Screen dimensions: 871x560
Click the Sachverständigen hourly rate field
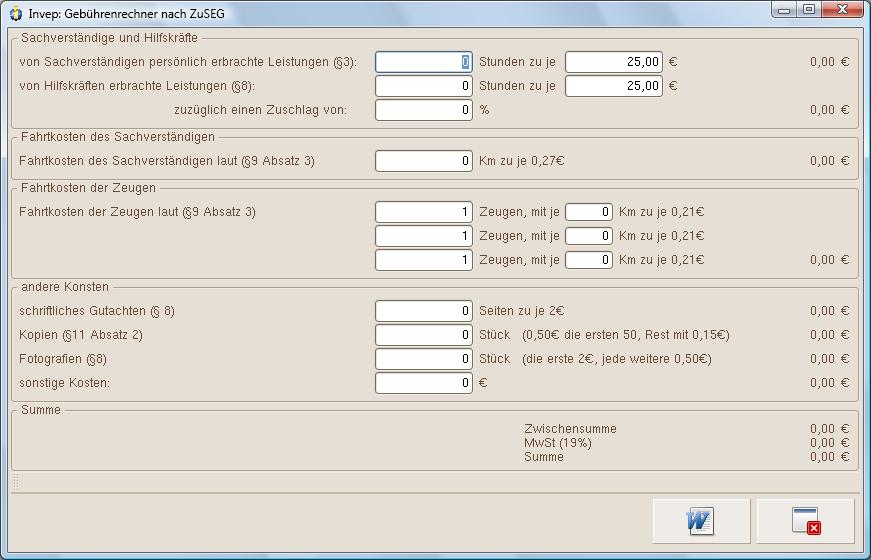pyautogui.click(x=614, y=62)
